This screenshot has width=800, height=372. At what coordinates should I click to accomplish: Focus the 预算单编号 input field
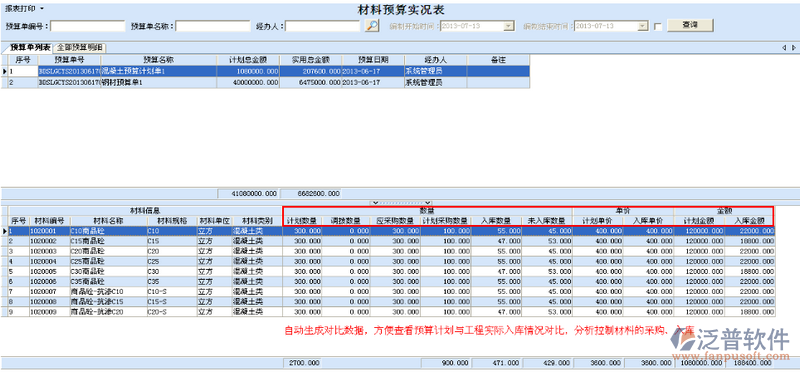pos(88,26)
